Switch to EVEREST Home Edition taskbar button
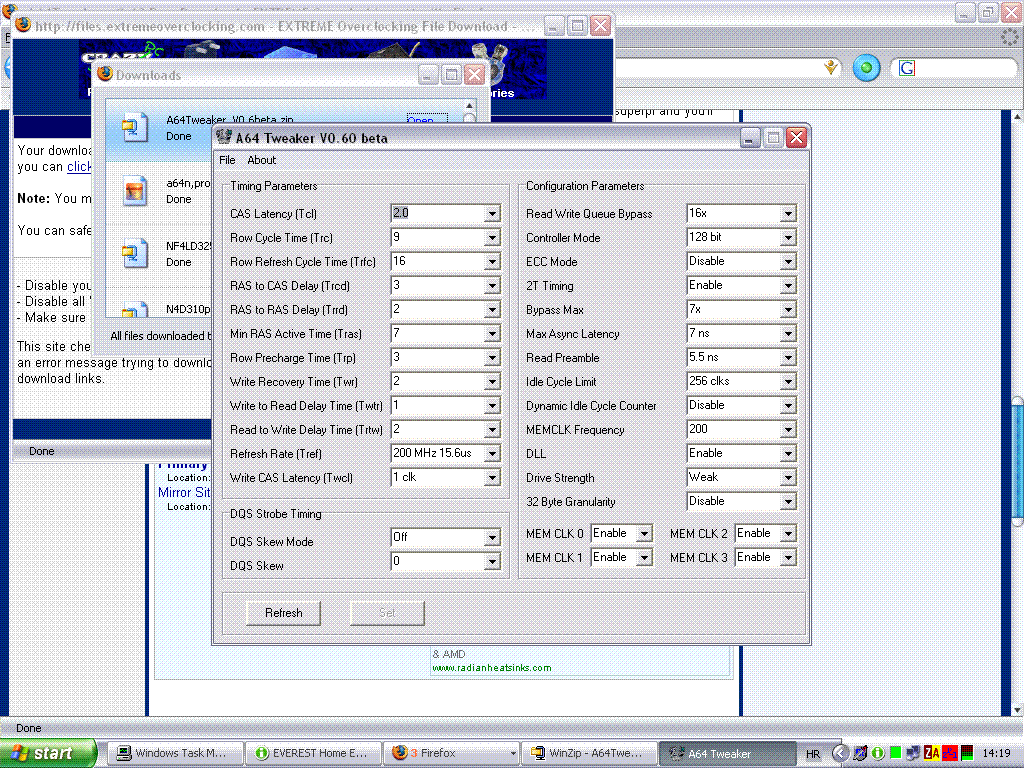This screenshot has height=768, width=1024. 312,753
